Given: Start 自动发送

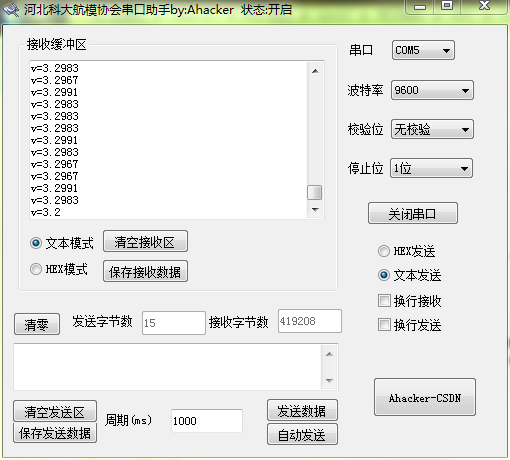Looking at the screenshot, I should coord(302,434).
